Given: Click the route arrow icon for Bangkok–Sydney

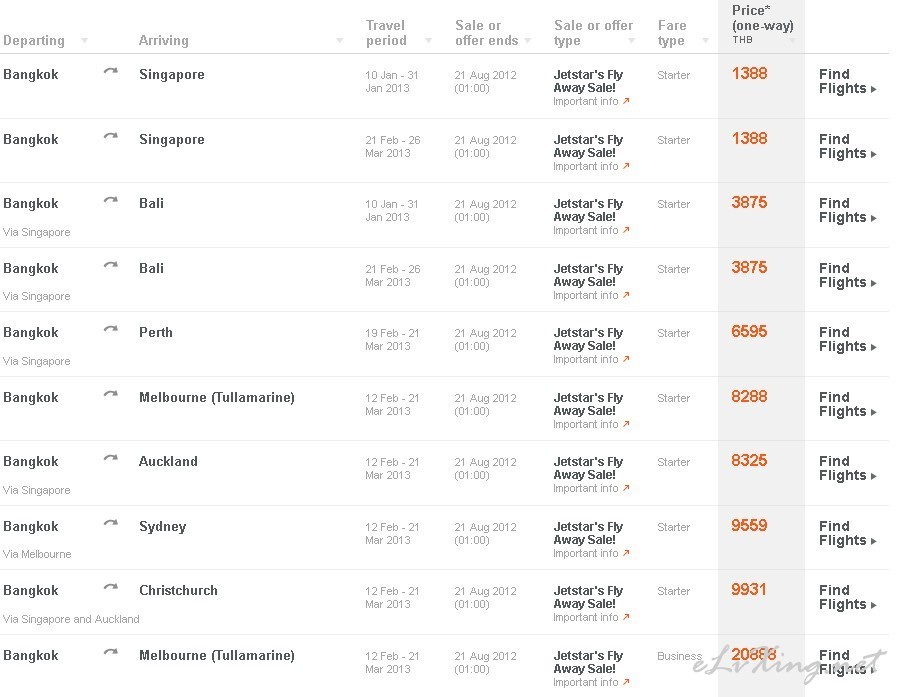Looking at the screenshot, I should coord(110,523).
